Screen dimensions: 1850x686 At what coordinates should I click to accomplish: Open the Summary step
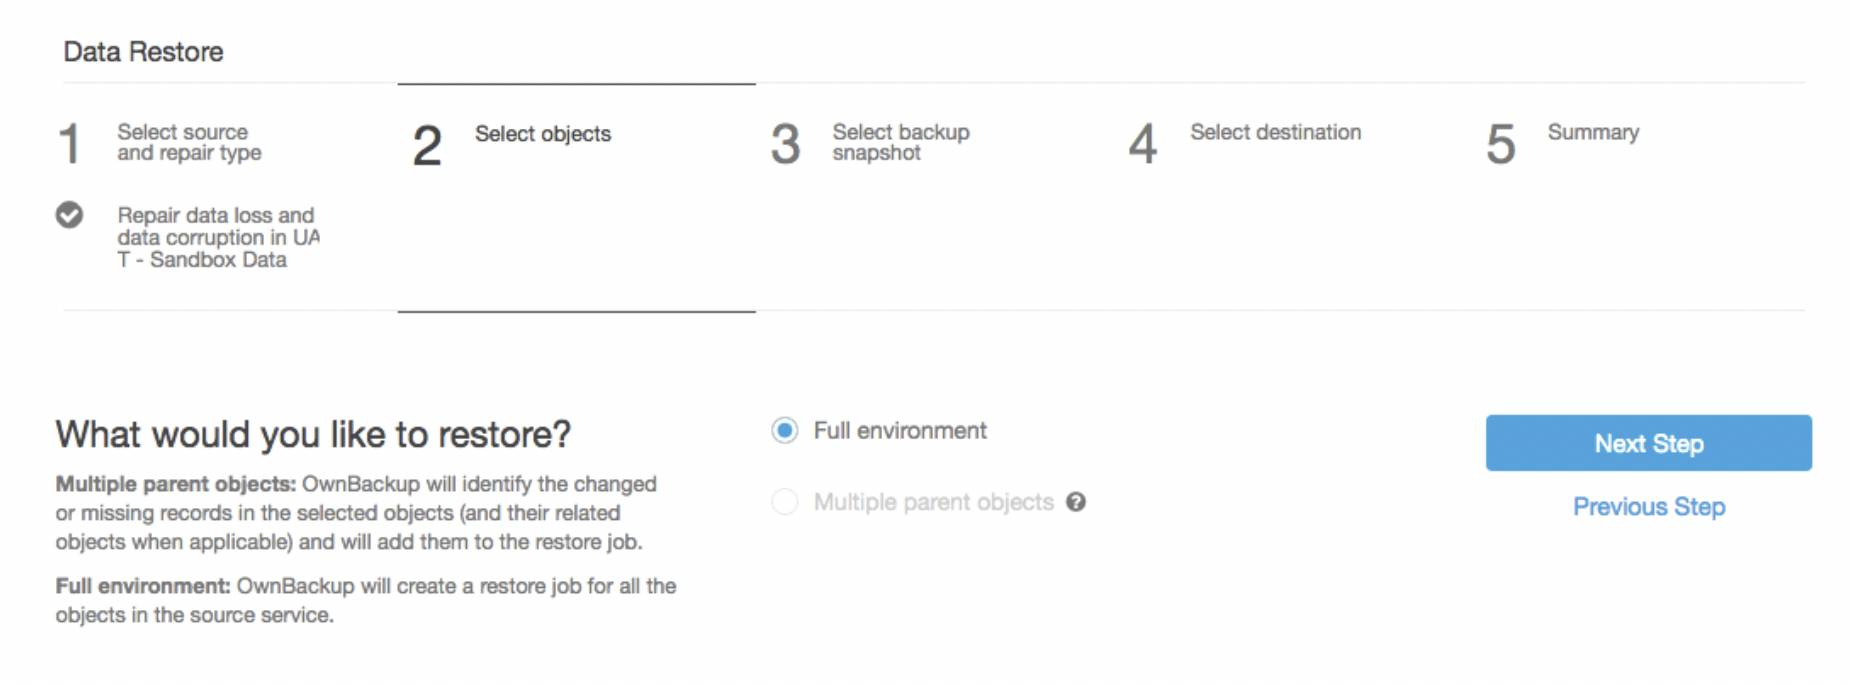click(x=1592, y=131)
